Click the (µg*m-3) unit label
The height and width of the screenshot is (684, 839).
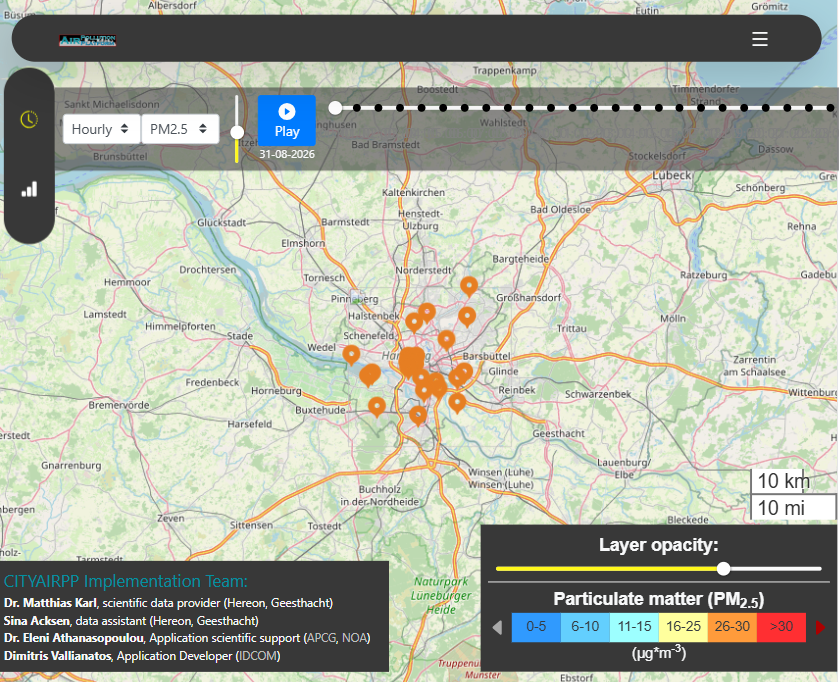(x=659, y=652)
